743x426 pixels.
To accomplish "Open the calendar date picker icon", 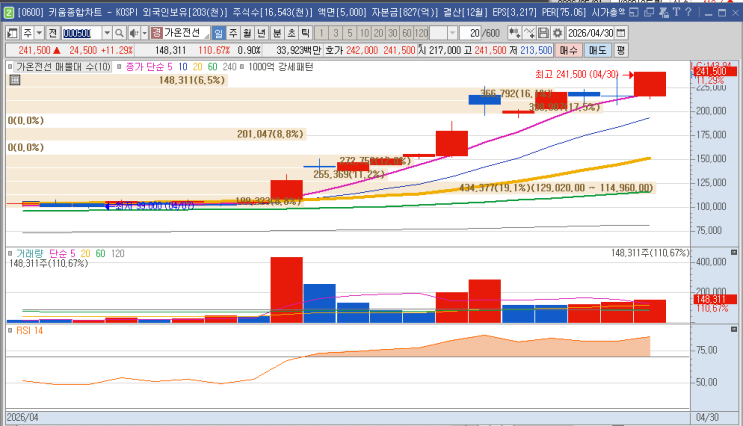I will click(621, 33).
